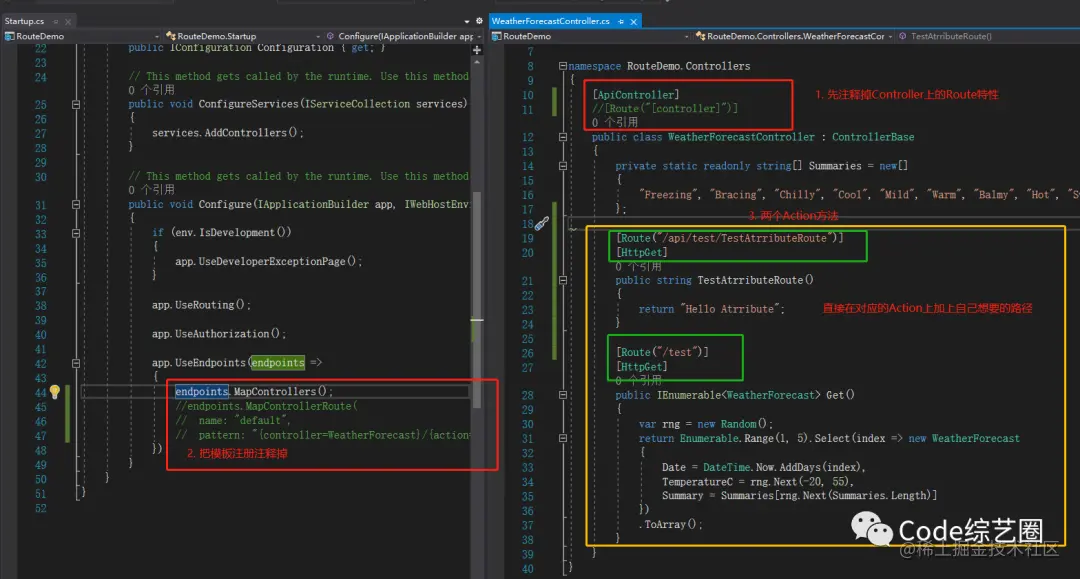Collapse the if IsDevelopment block at line 33
1080x579 pixels.
[x=76, y=233]
